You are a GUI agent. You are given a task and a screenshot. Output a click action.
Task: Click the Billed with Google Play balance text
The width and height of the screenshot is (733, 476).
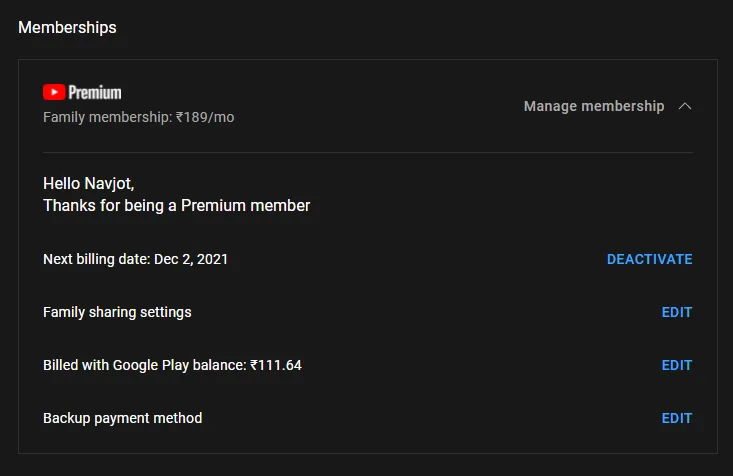[x=144, y=365]
